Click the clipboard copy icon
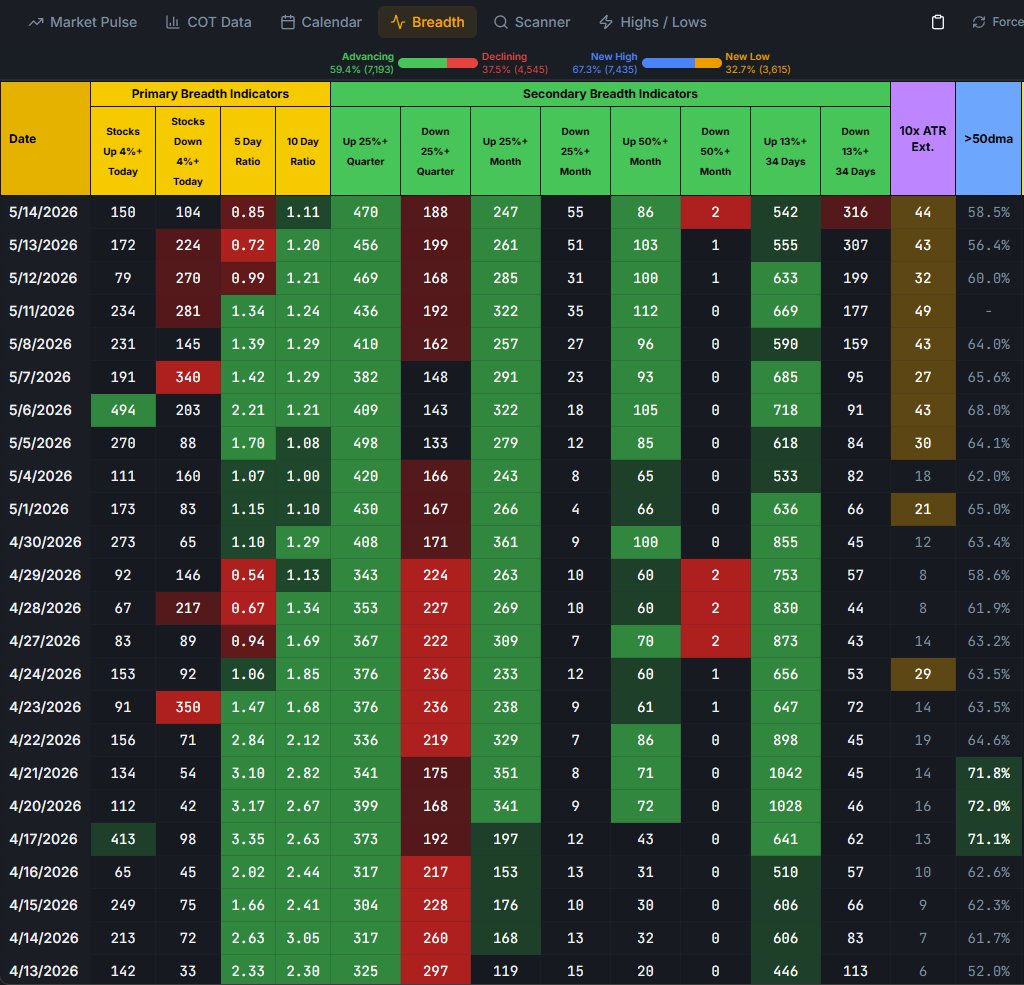The width and height of the screenshot is (1024, 985). tap(938, 22)
